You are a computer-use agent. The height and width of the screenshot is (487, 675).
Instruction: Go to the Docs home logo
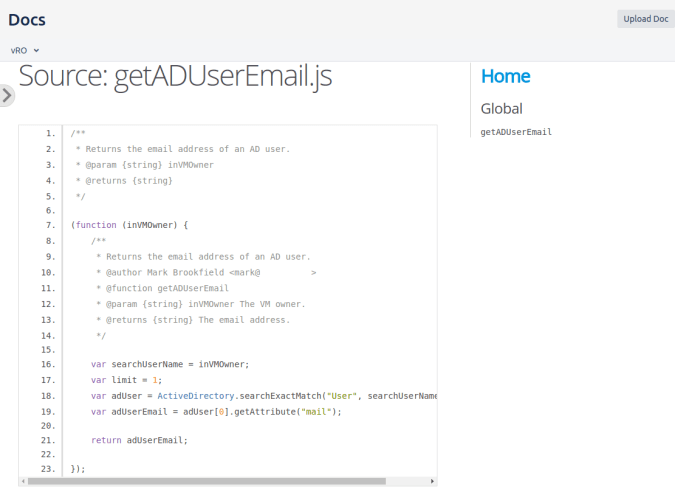click(27, 19)
